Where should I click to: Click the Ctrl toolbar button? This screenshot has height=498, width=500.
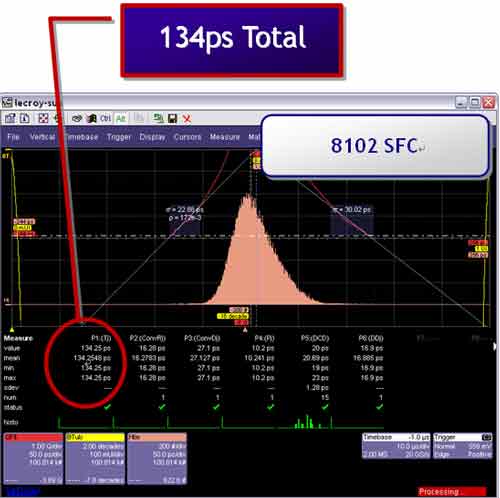105,118
